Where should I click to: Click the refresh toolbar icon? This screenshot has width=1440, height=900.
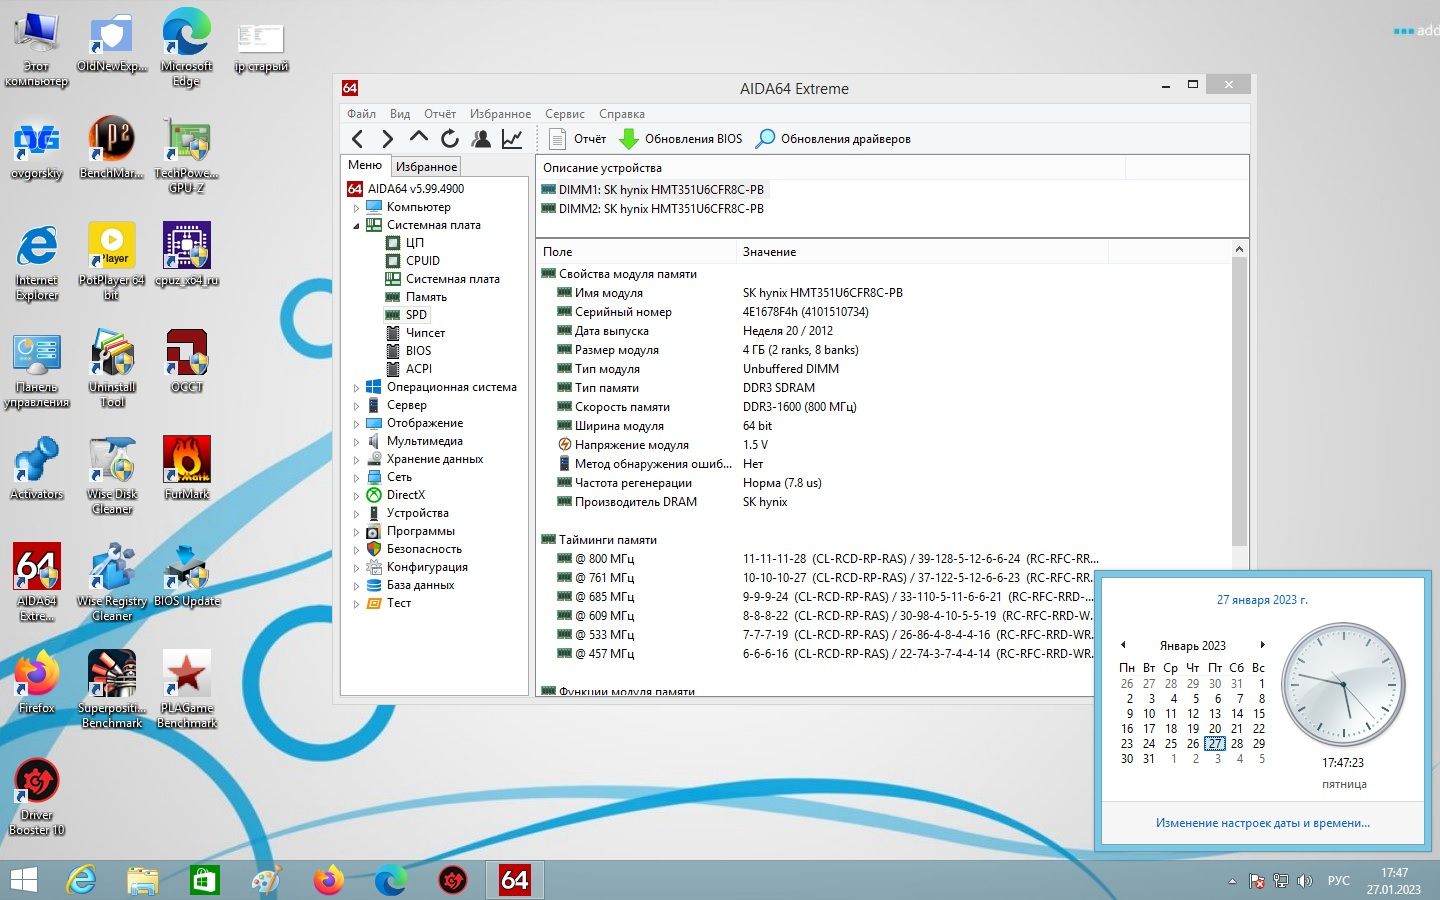(x=450, y=139)
